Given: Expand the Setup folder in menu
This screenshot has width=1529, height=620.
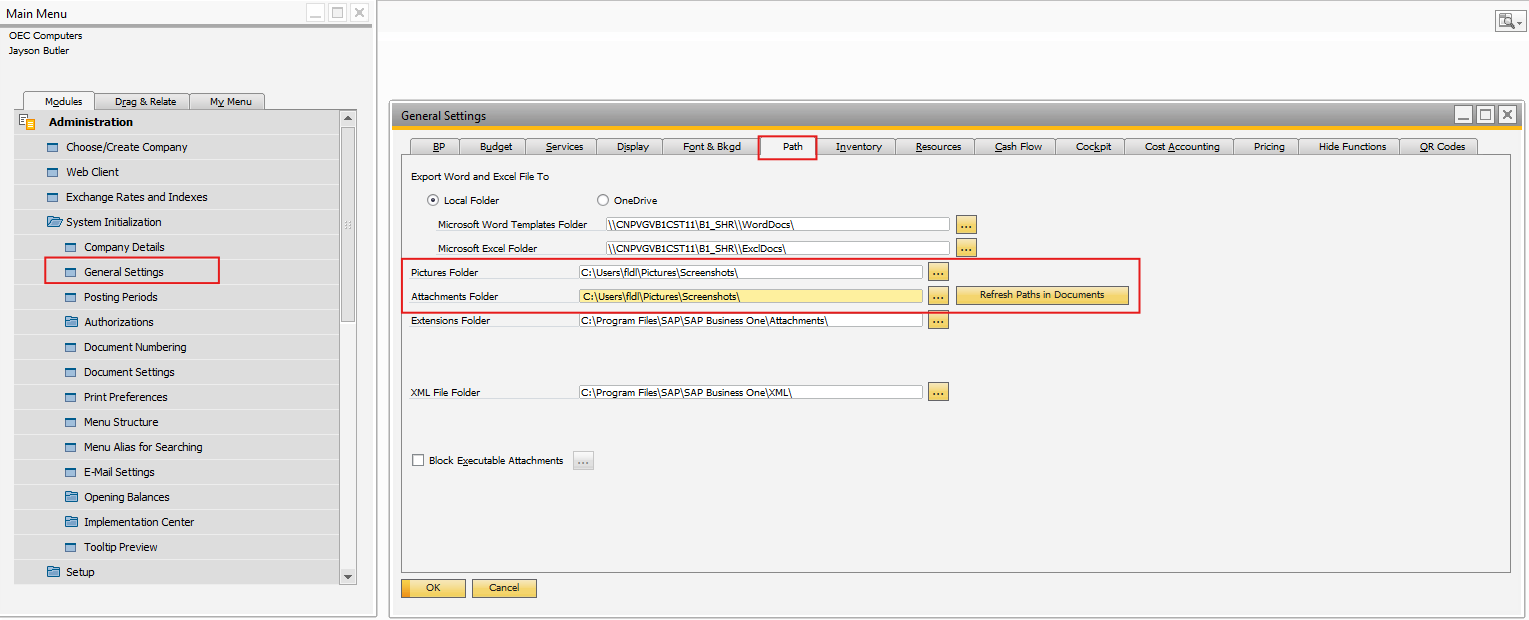Looking at the screenshot, I should (x=55, y=572).
